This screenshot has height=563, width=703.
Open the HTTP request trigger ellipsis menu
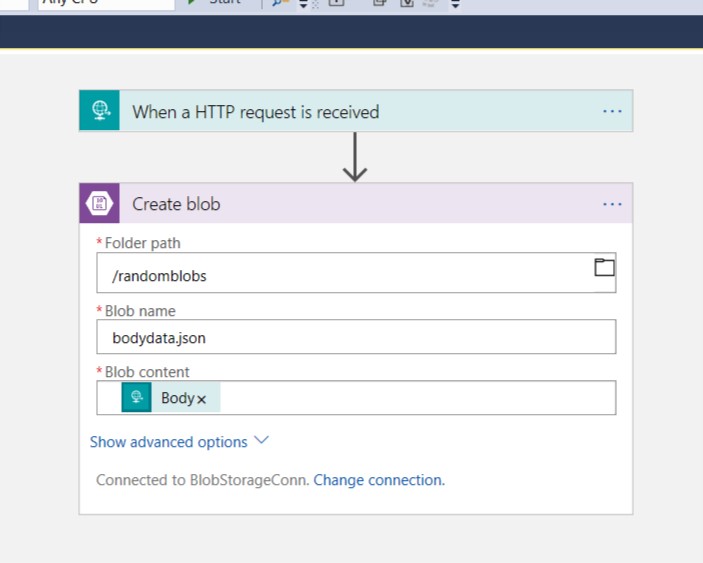click(612, 111)
